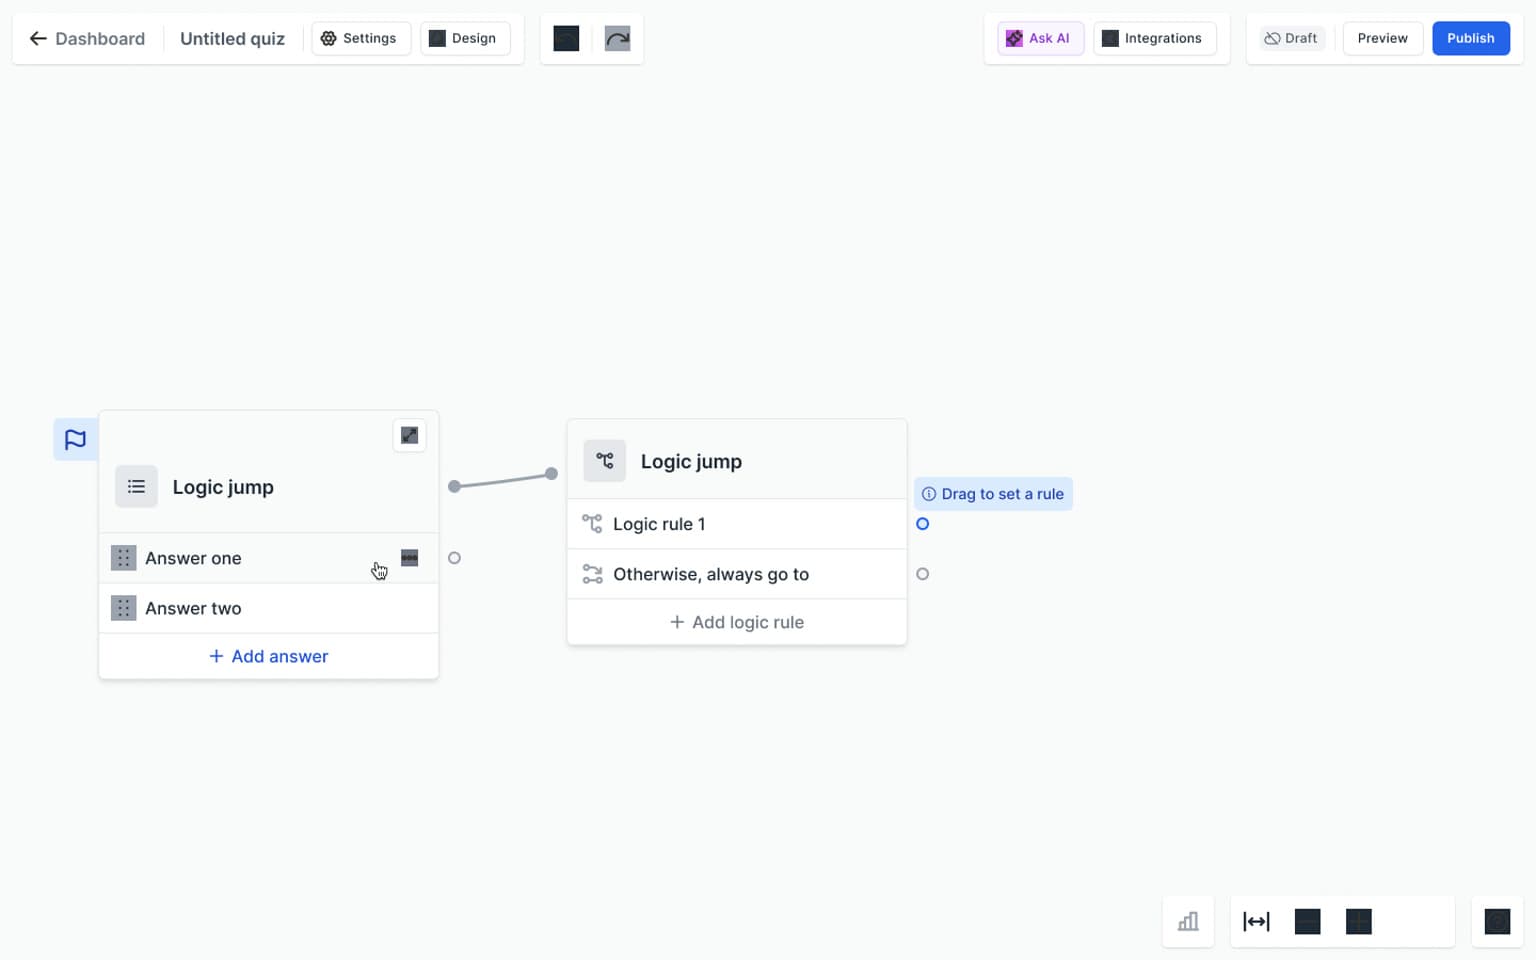Select the logic node's Logic jump title
1536x960 pixels.
tap(691, 461)
